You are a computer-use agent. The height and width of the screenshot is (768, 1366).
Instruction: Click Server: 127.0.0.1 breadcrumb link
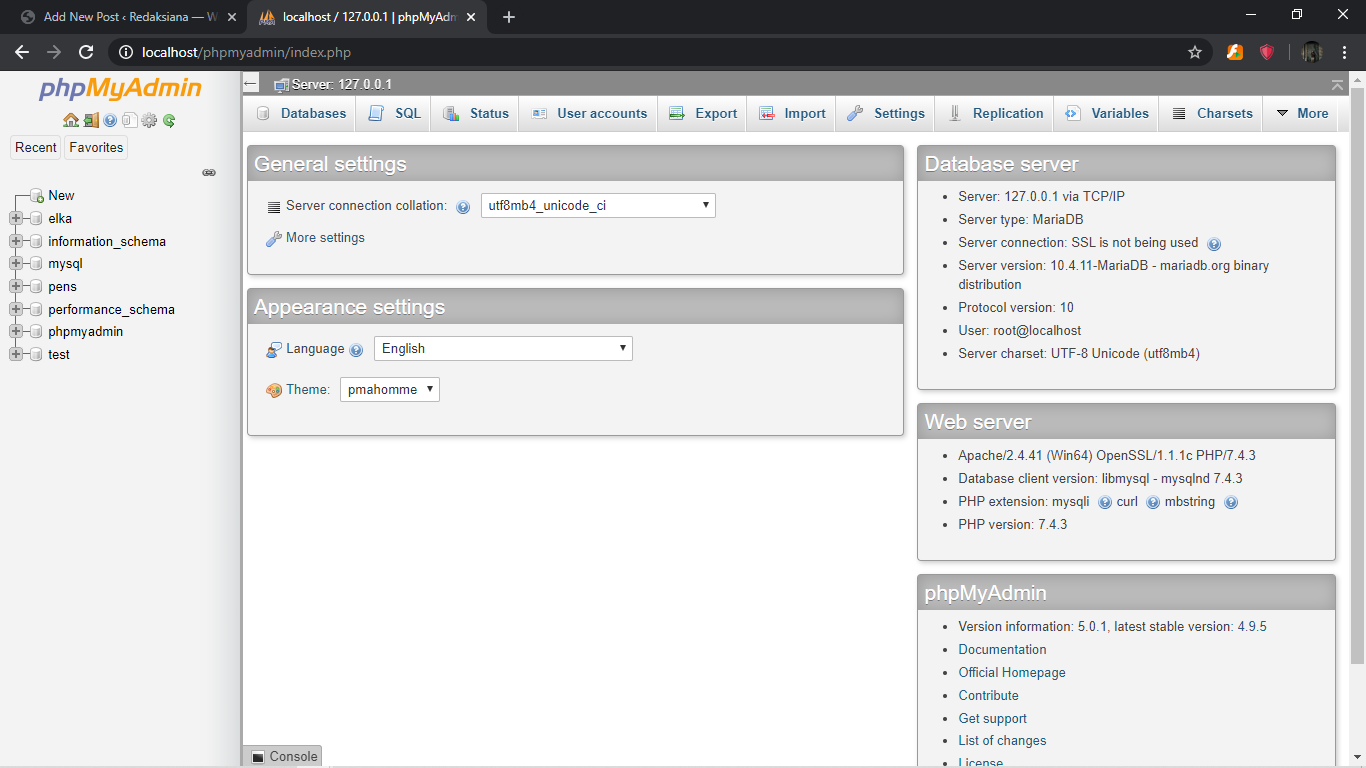(x=341, y=85)
